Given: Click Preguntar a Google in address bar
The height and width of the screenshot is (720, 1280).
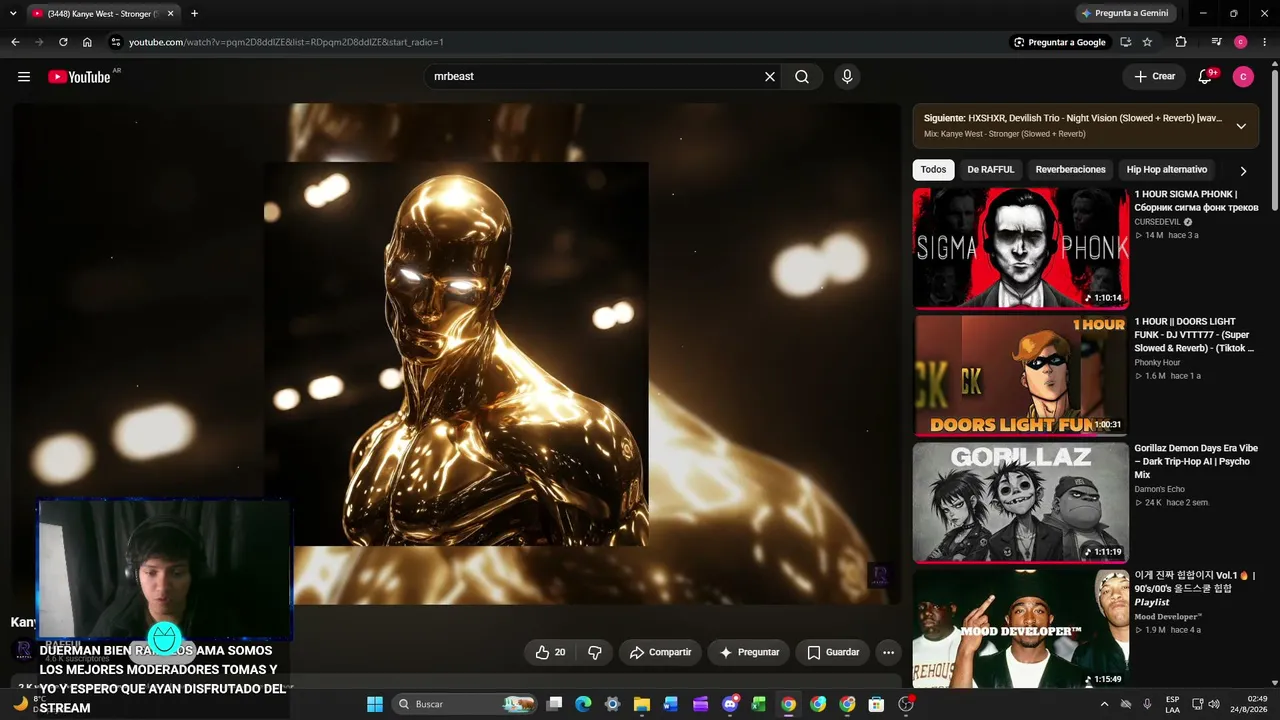Looking at the screenshot, I should point(1059,42).
